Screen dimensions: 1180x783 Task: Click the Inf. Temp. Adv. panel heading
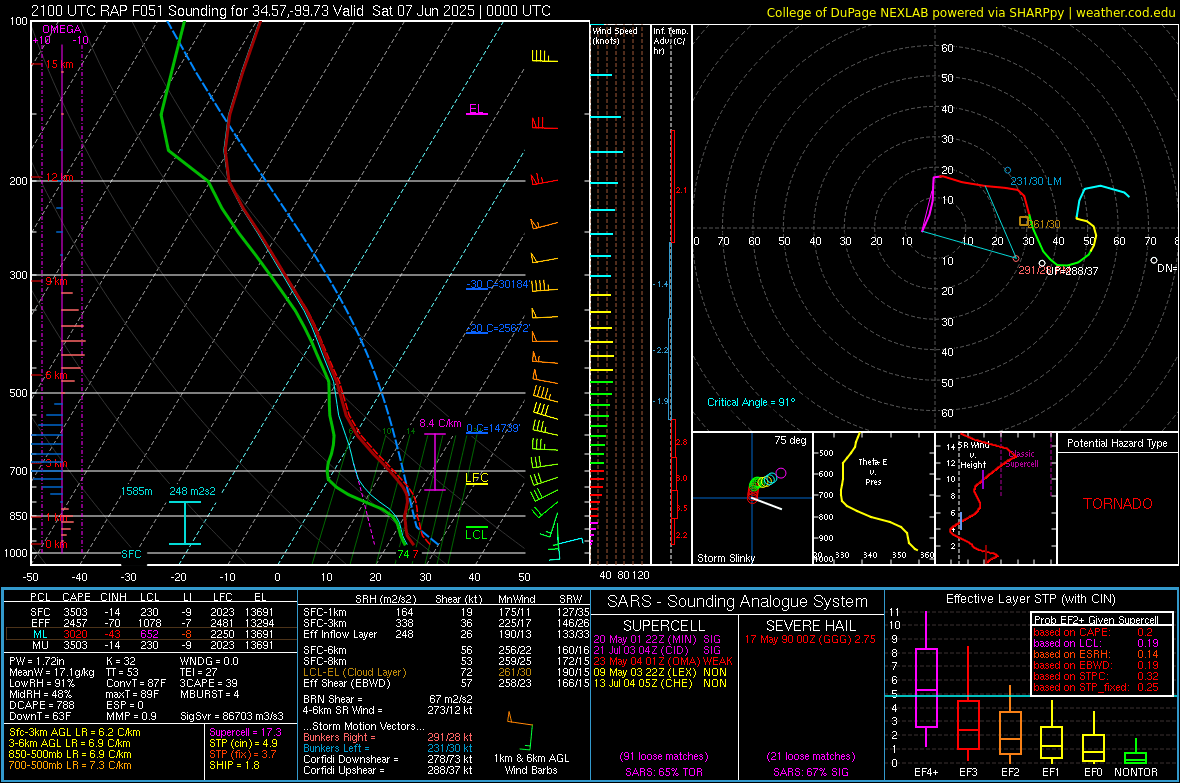point(670,41)
